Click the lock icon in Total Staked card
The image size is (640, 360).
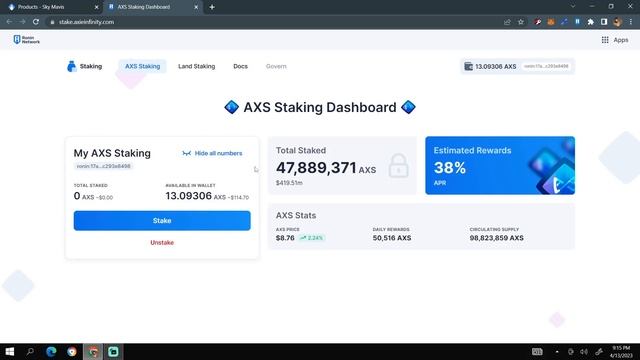[398, 165]
